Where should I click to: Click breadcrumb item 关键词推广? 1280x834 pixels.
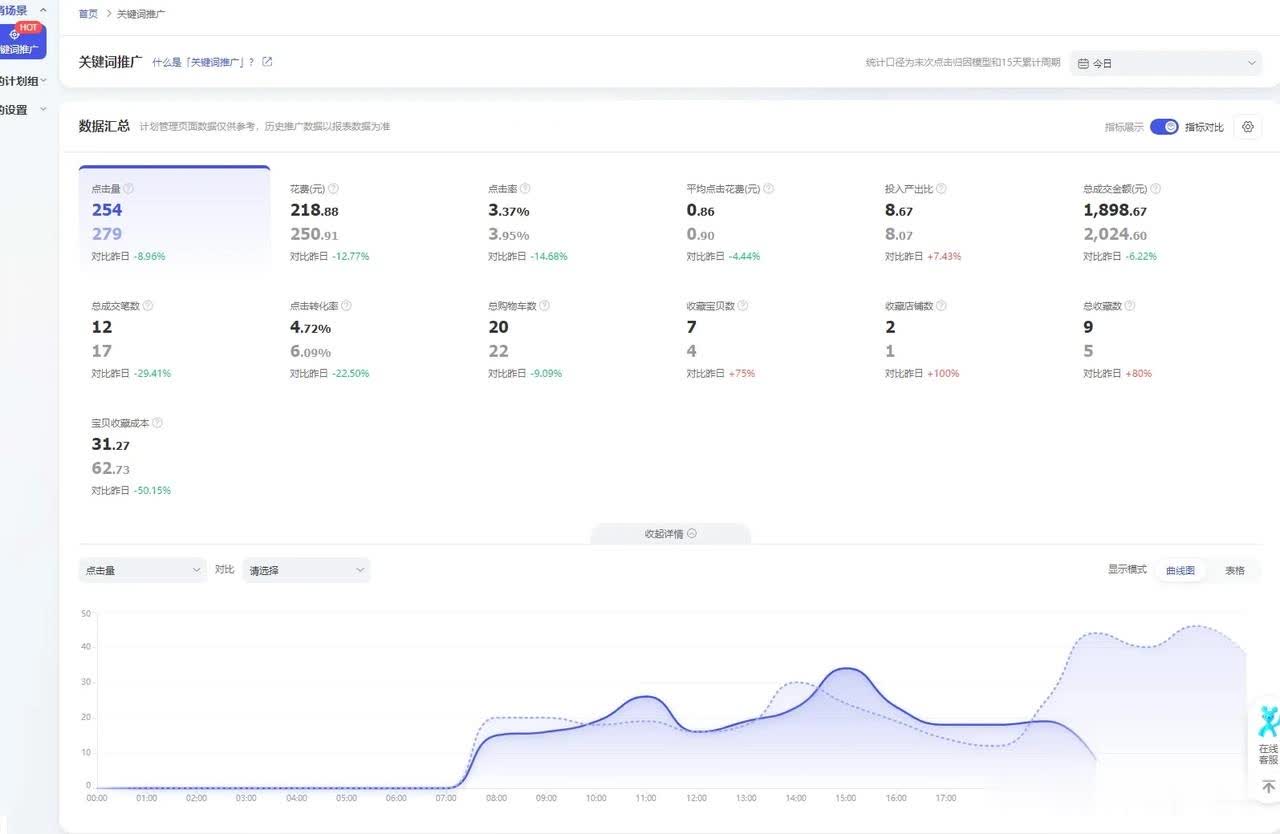[141, 14]
